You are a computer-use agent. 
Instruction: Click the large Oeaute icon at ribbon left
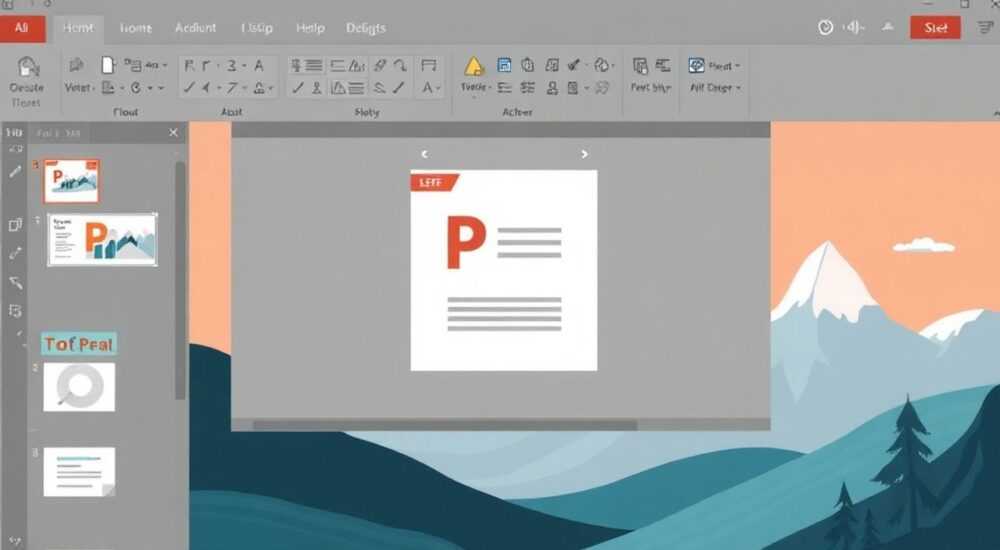[27, 67]
